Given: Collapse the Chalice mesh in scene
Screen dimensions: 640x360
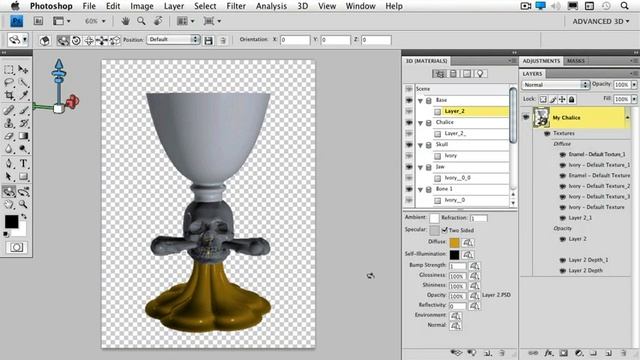Looking at the screenshot, I should [420, 123].
